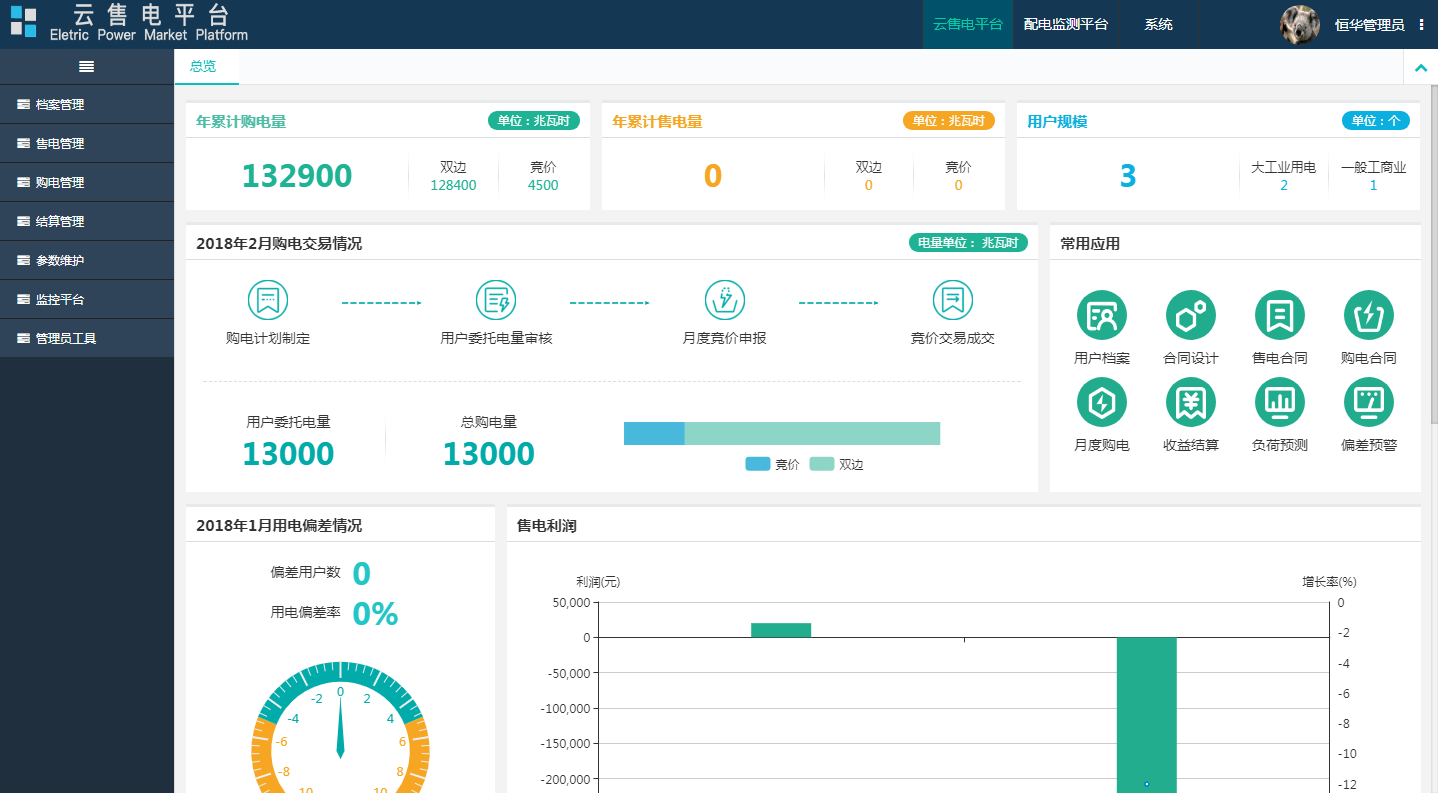Click the light blue 竞价 bar segment
Screen dimensions: 1438x793
click(x=654, y=433)
